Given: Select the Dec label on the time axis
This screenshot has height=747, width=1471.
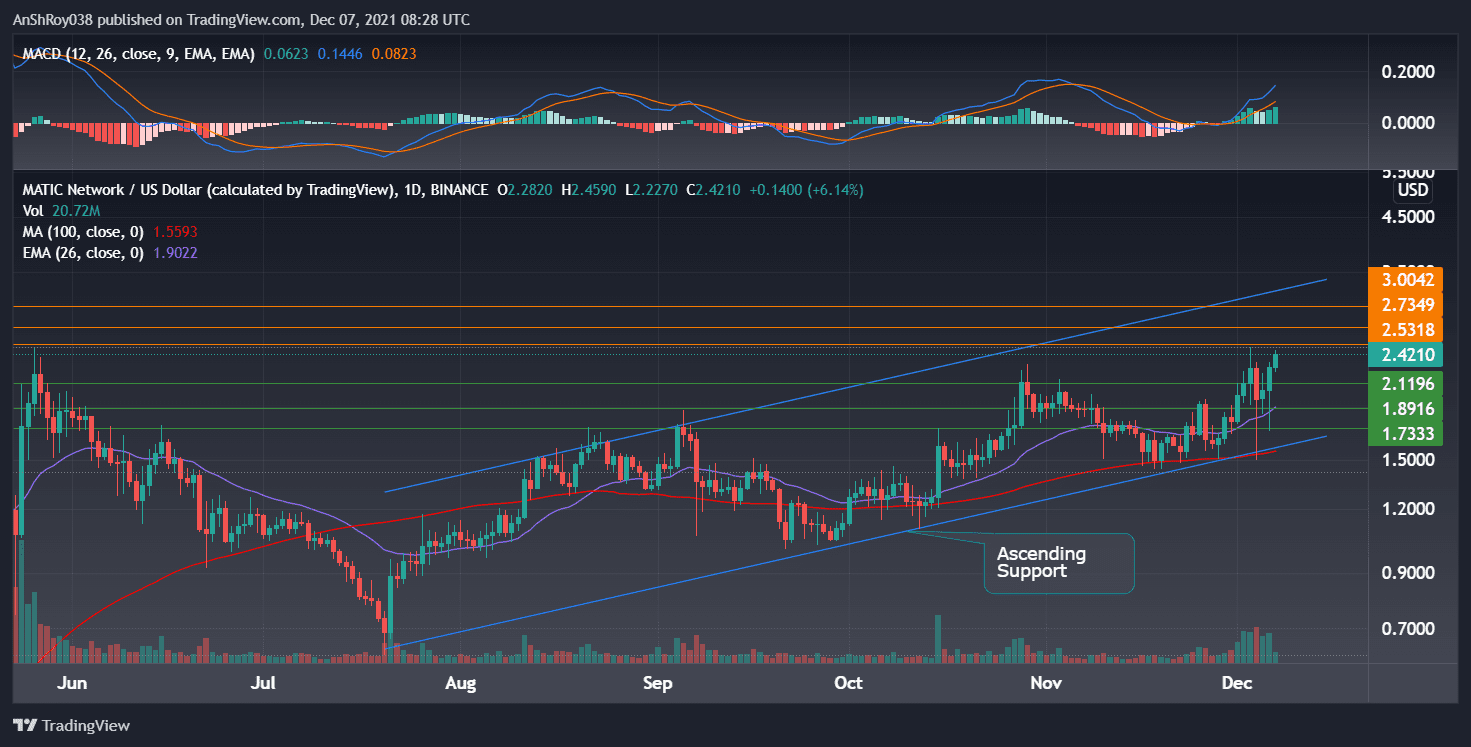Looking at the screenshot, I should pyautogui.click(x=1236, y=682).
